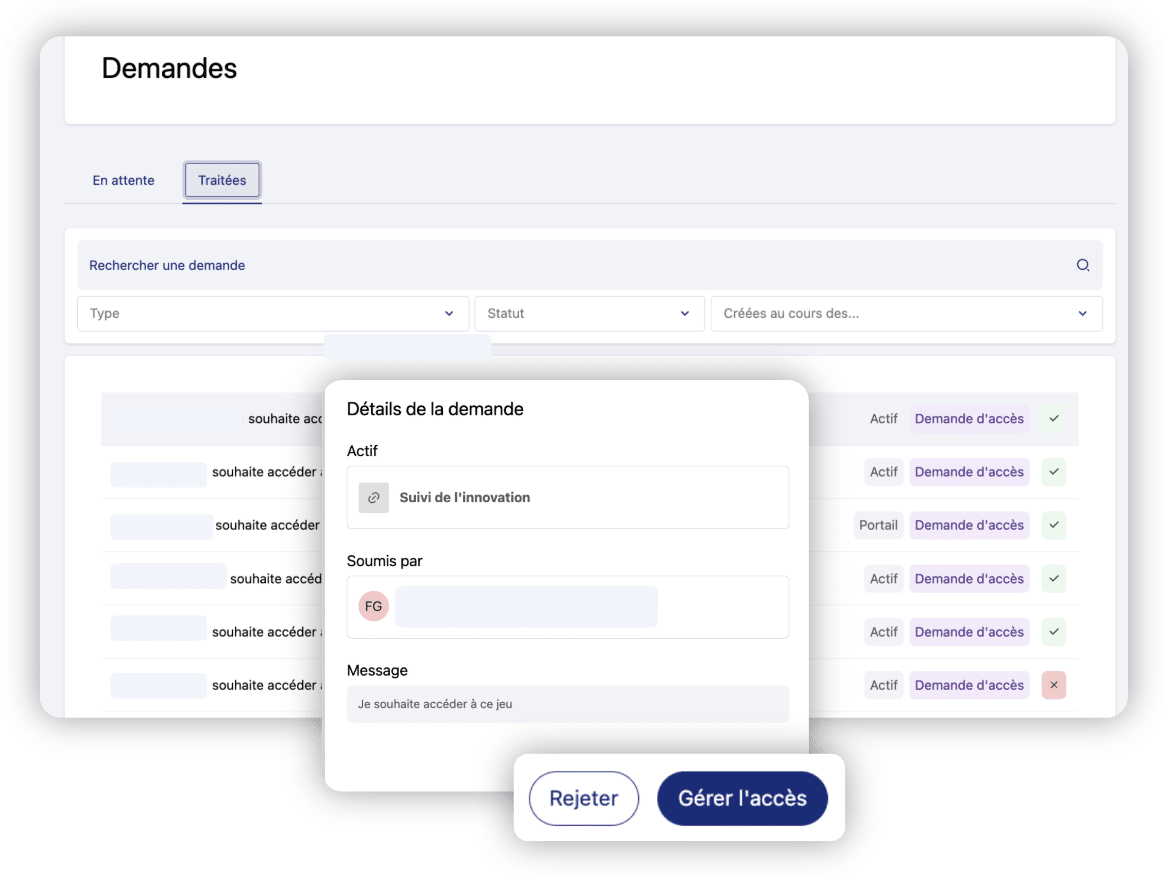Open the Créées au cours des dropdown
This screenshot has width=1166, height=874.
pyautogui.click(x=905, y=313)
